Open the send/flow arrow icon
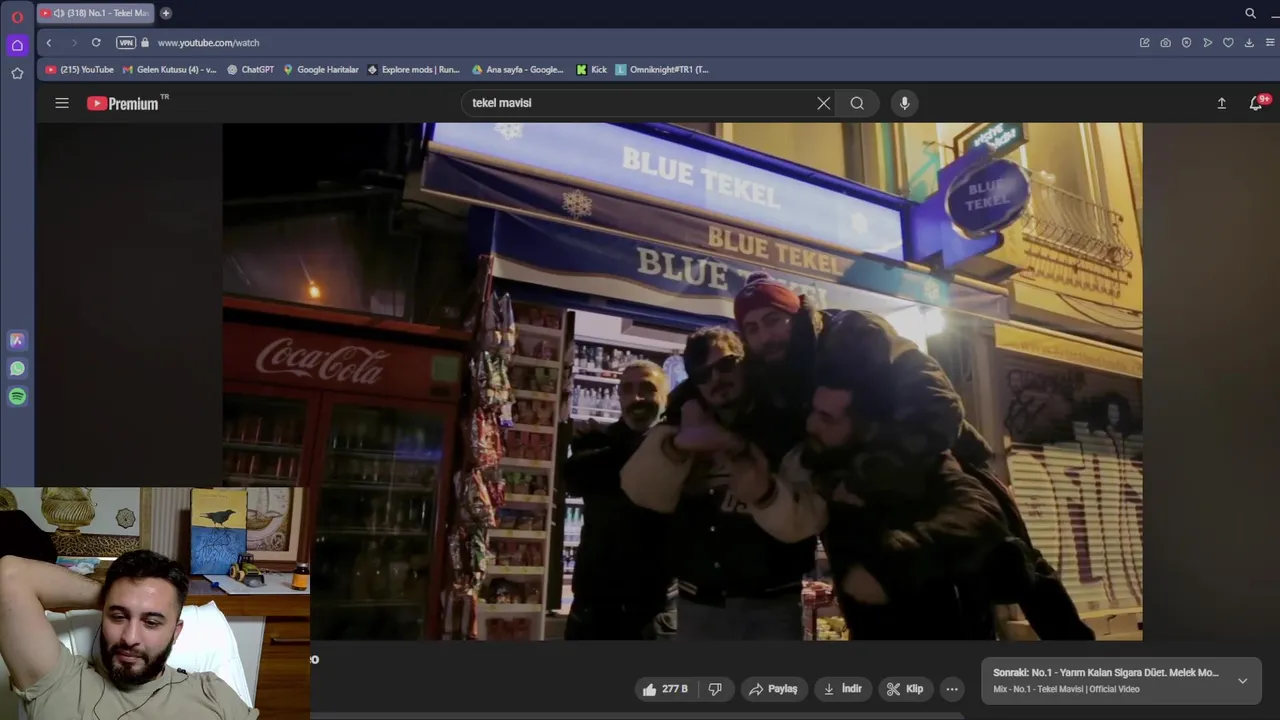 tap(1207, 42)
